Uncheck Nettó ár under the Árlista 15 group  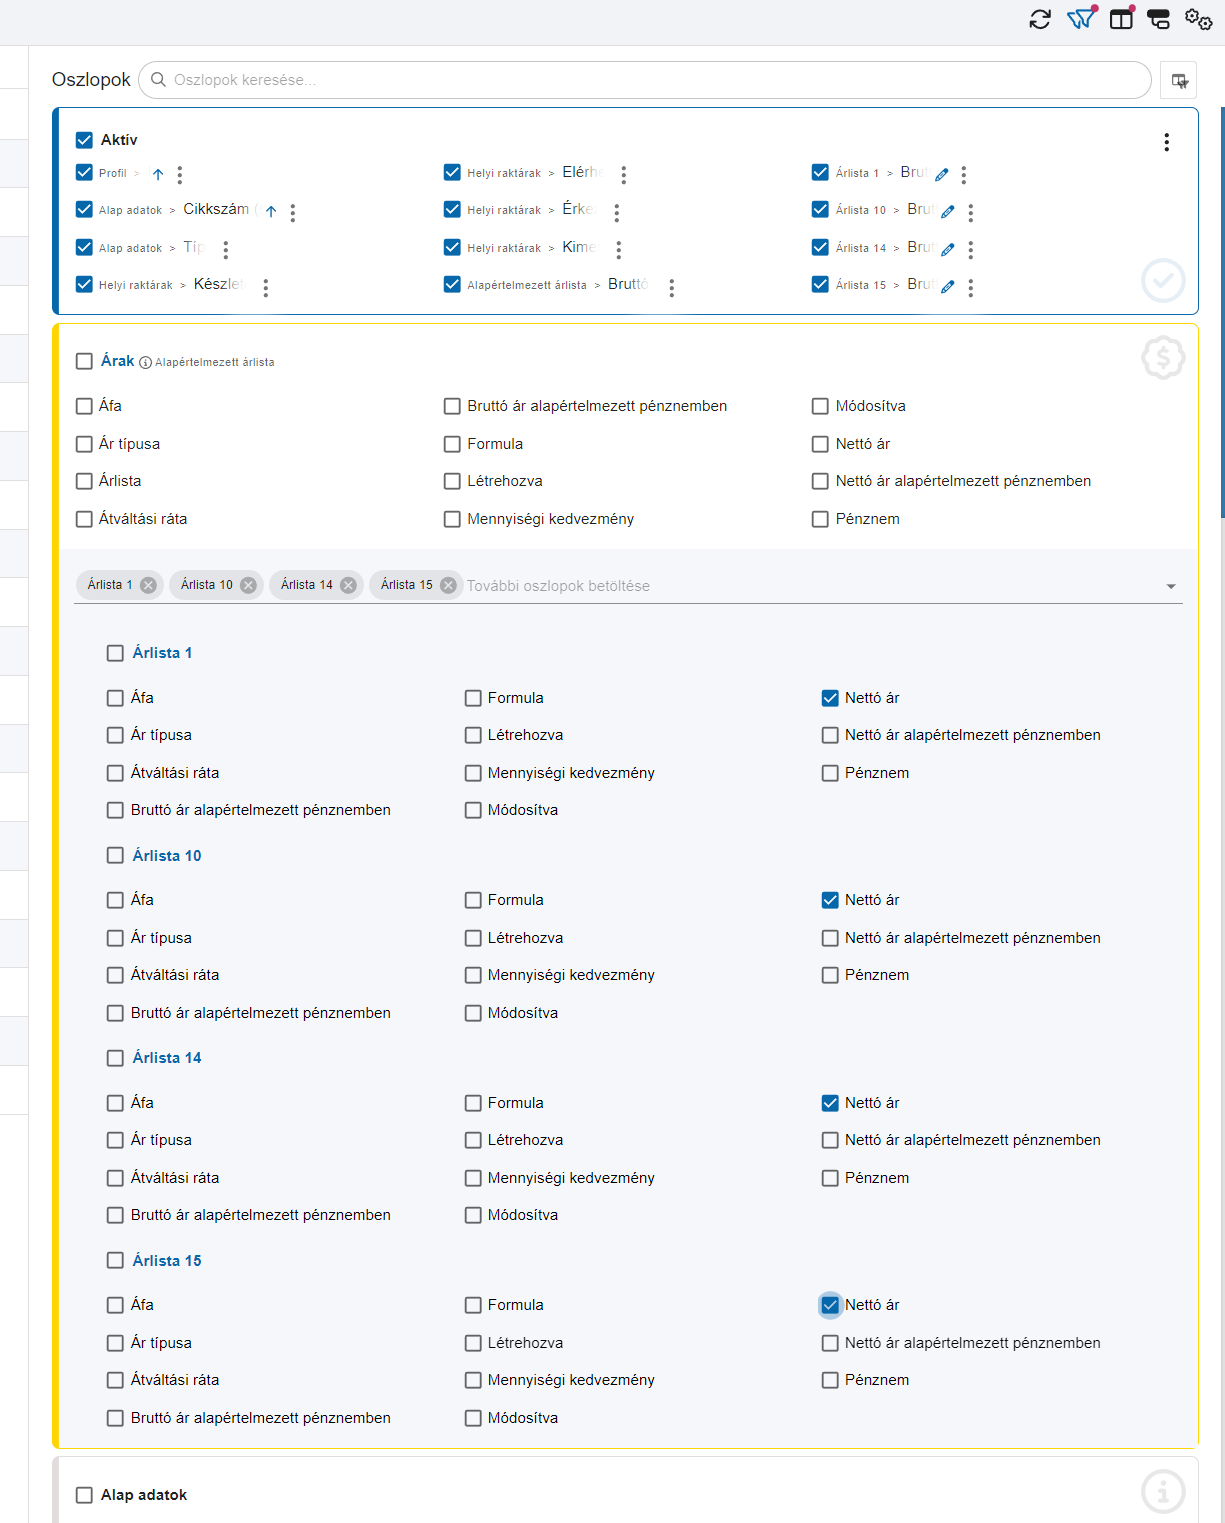click(x=830, y=1305)
